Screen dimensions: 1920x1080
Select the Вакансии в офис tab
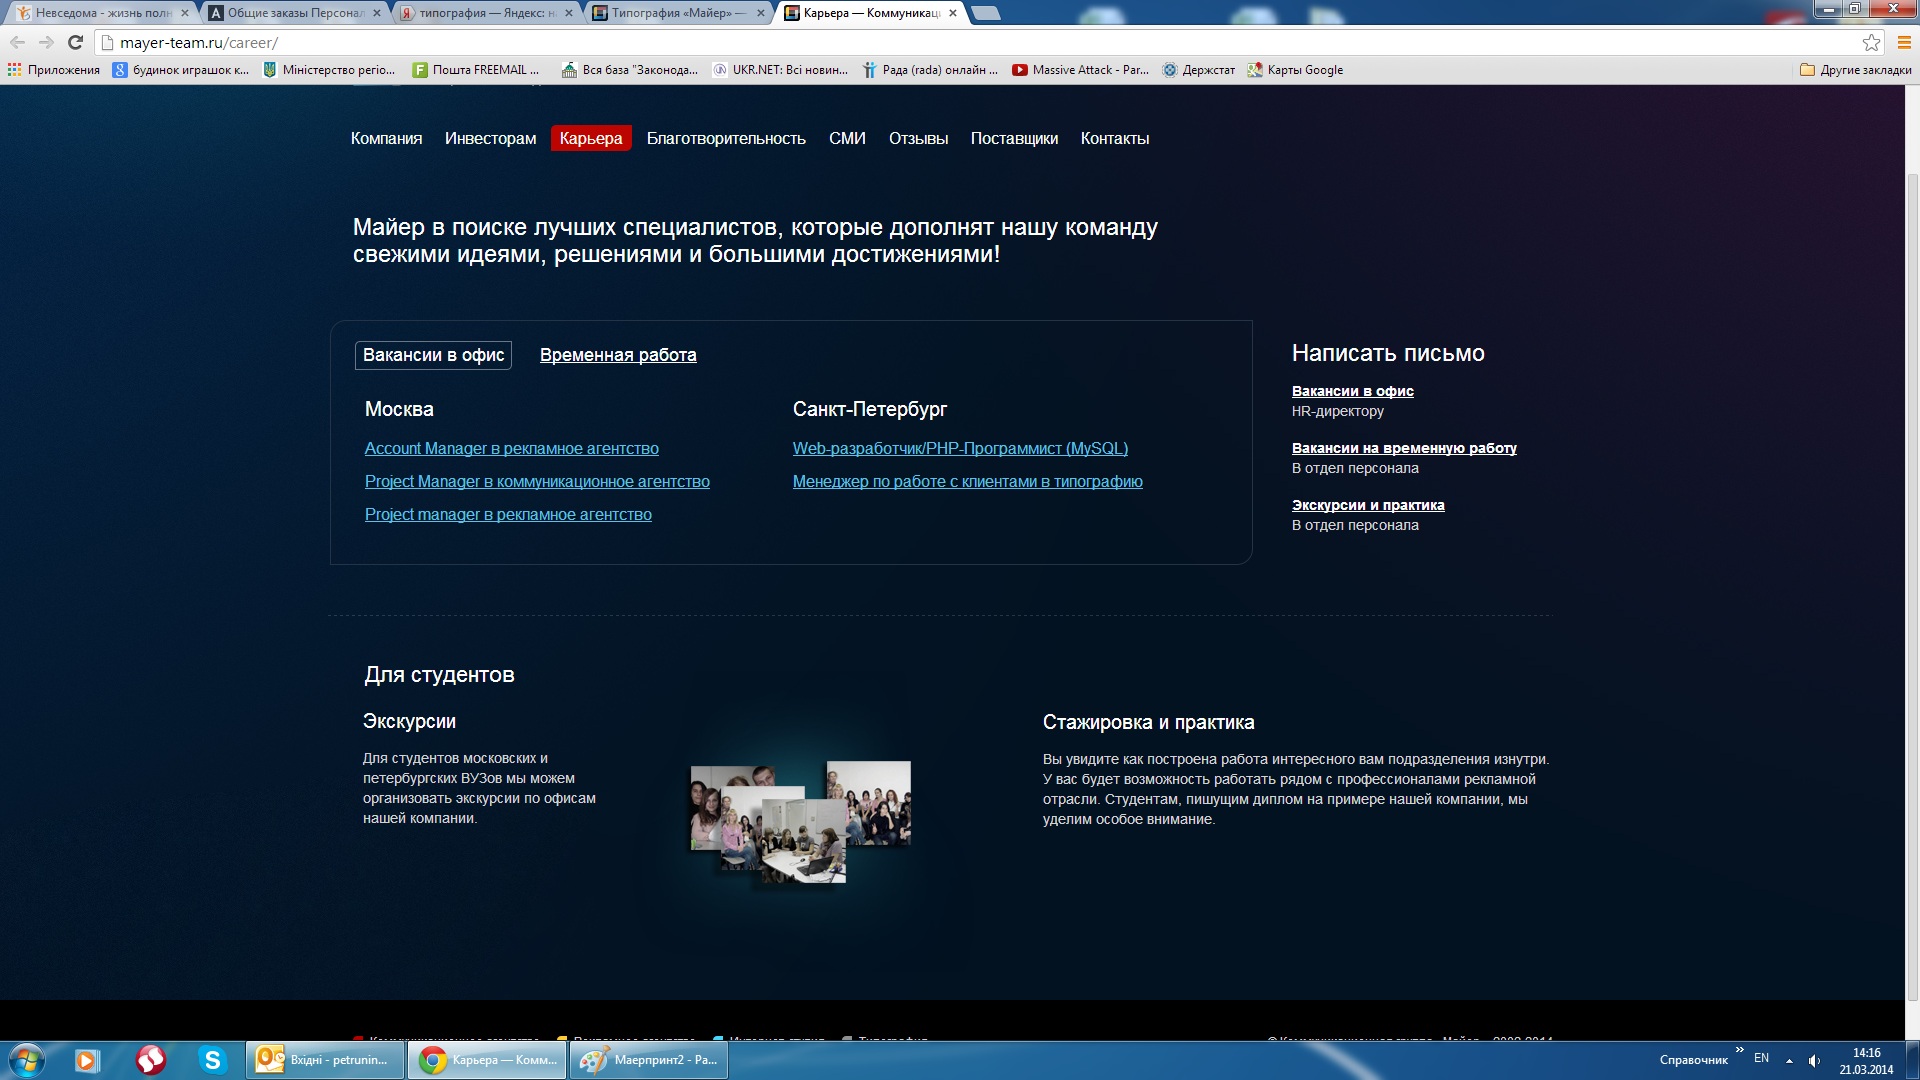tap(433, 355)
